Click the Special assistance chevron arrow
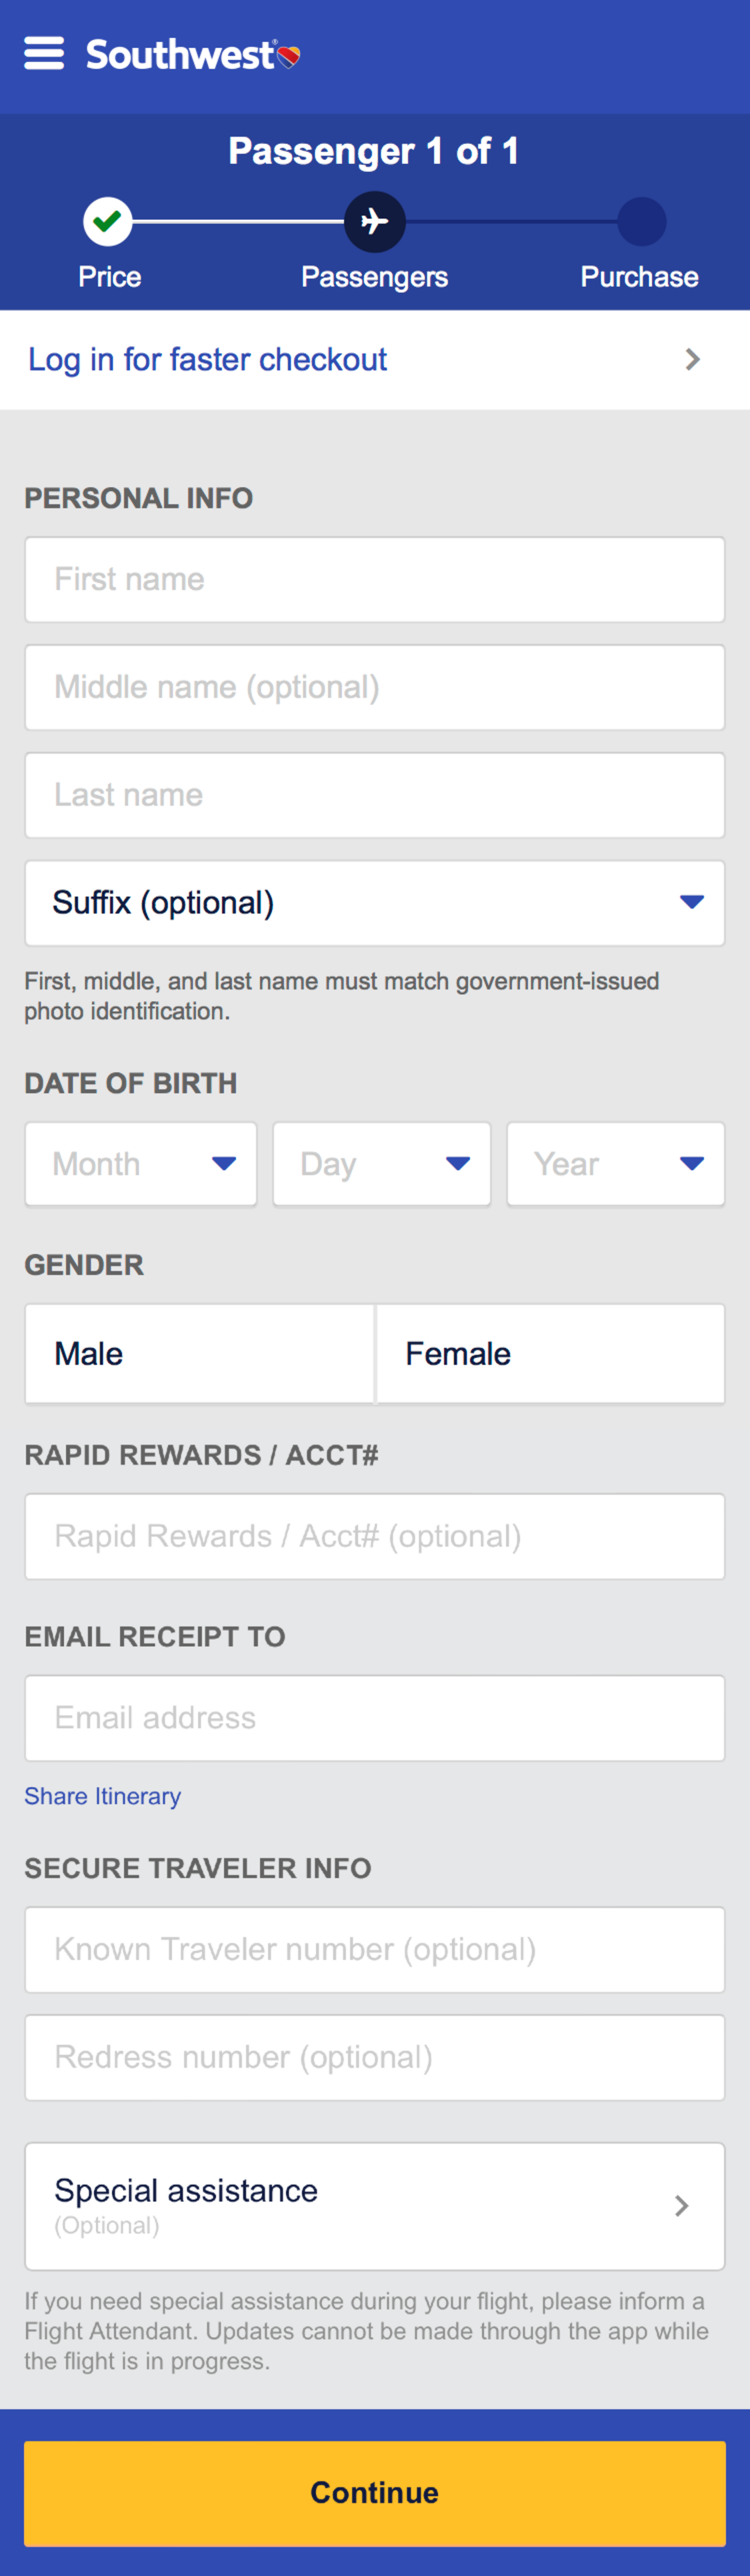This screenshot has height=2576, width=750. coord(683,2207)
